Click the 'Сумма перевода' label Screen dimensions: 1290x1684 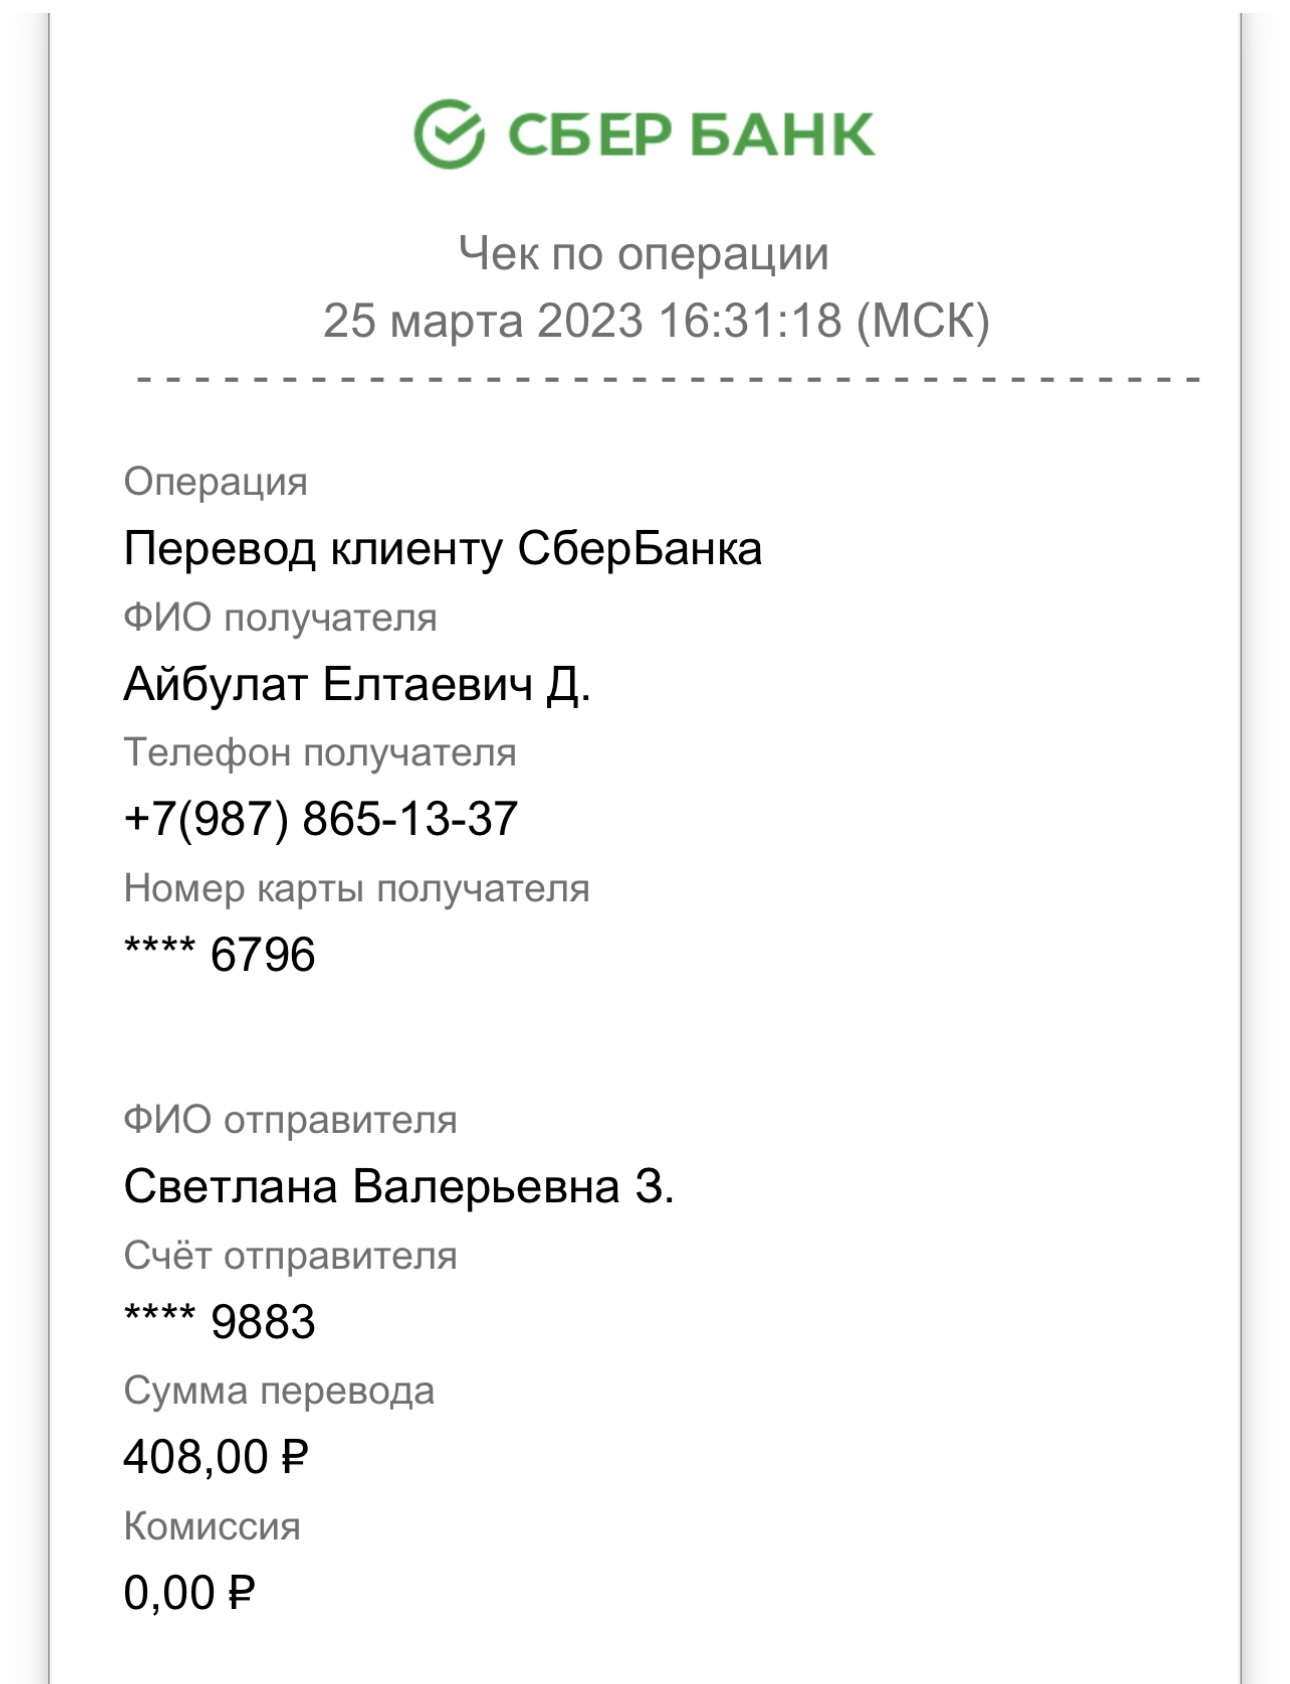pyautogui.click(x=279, y=1391)
